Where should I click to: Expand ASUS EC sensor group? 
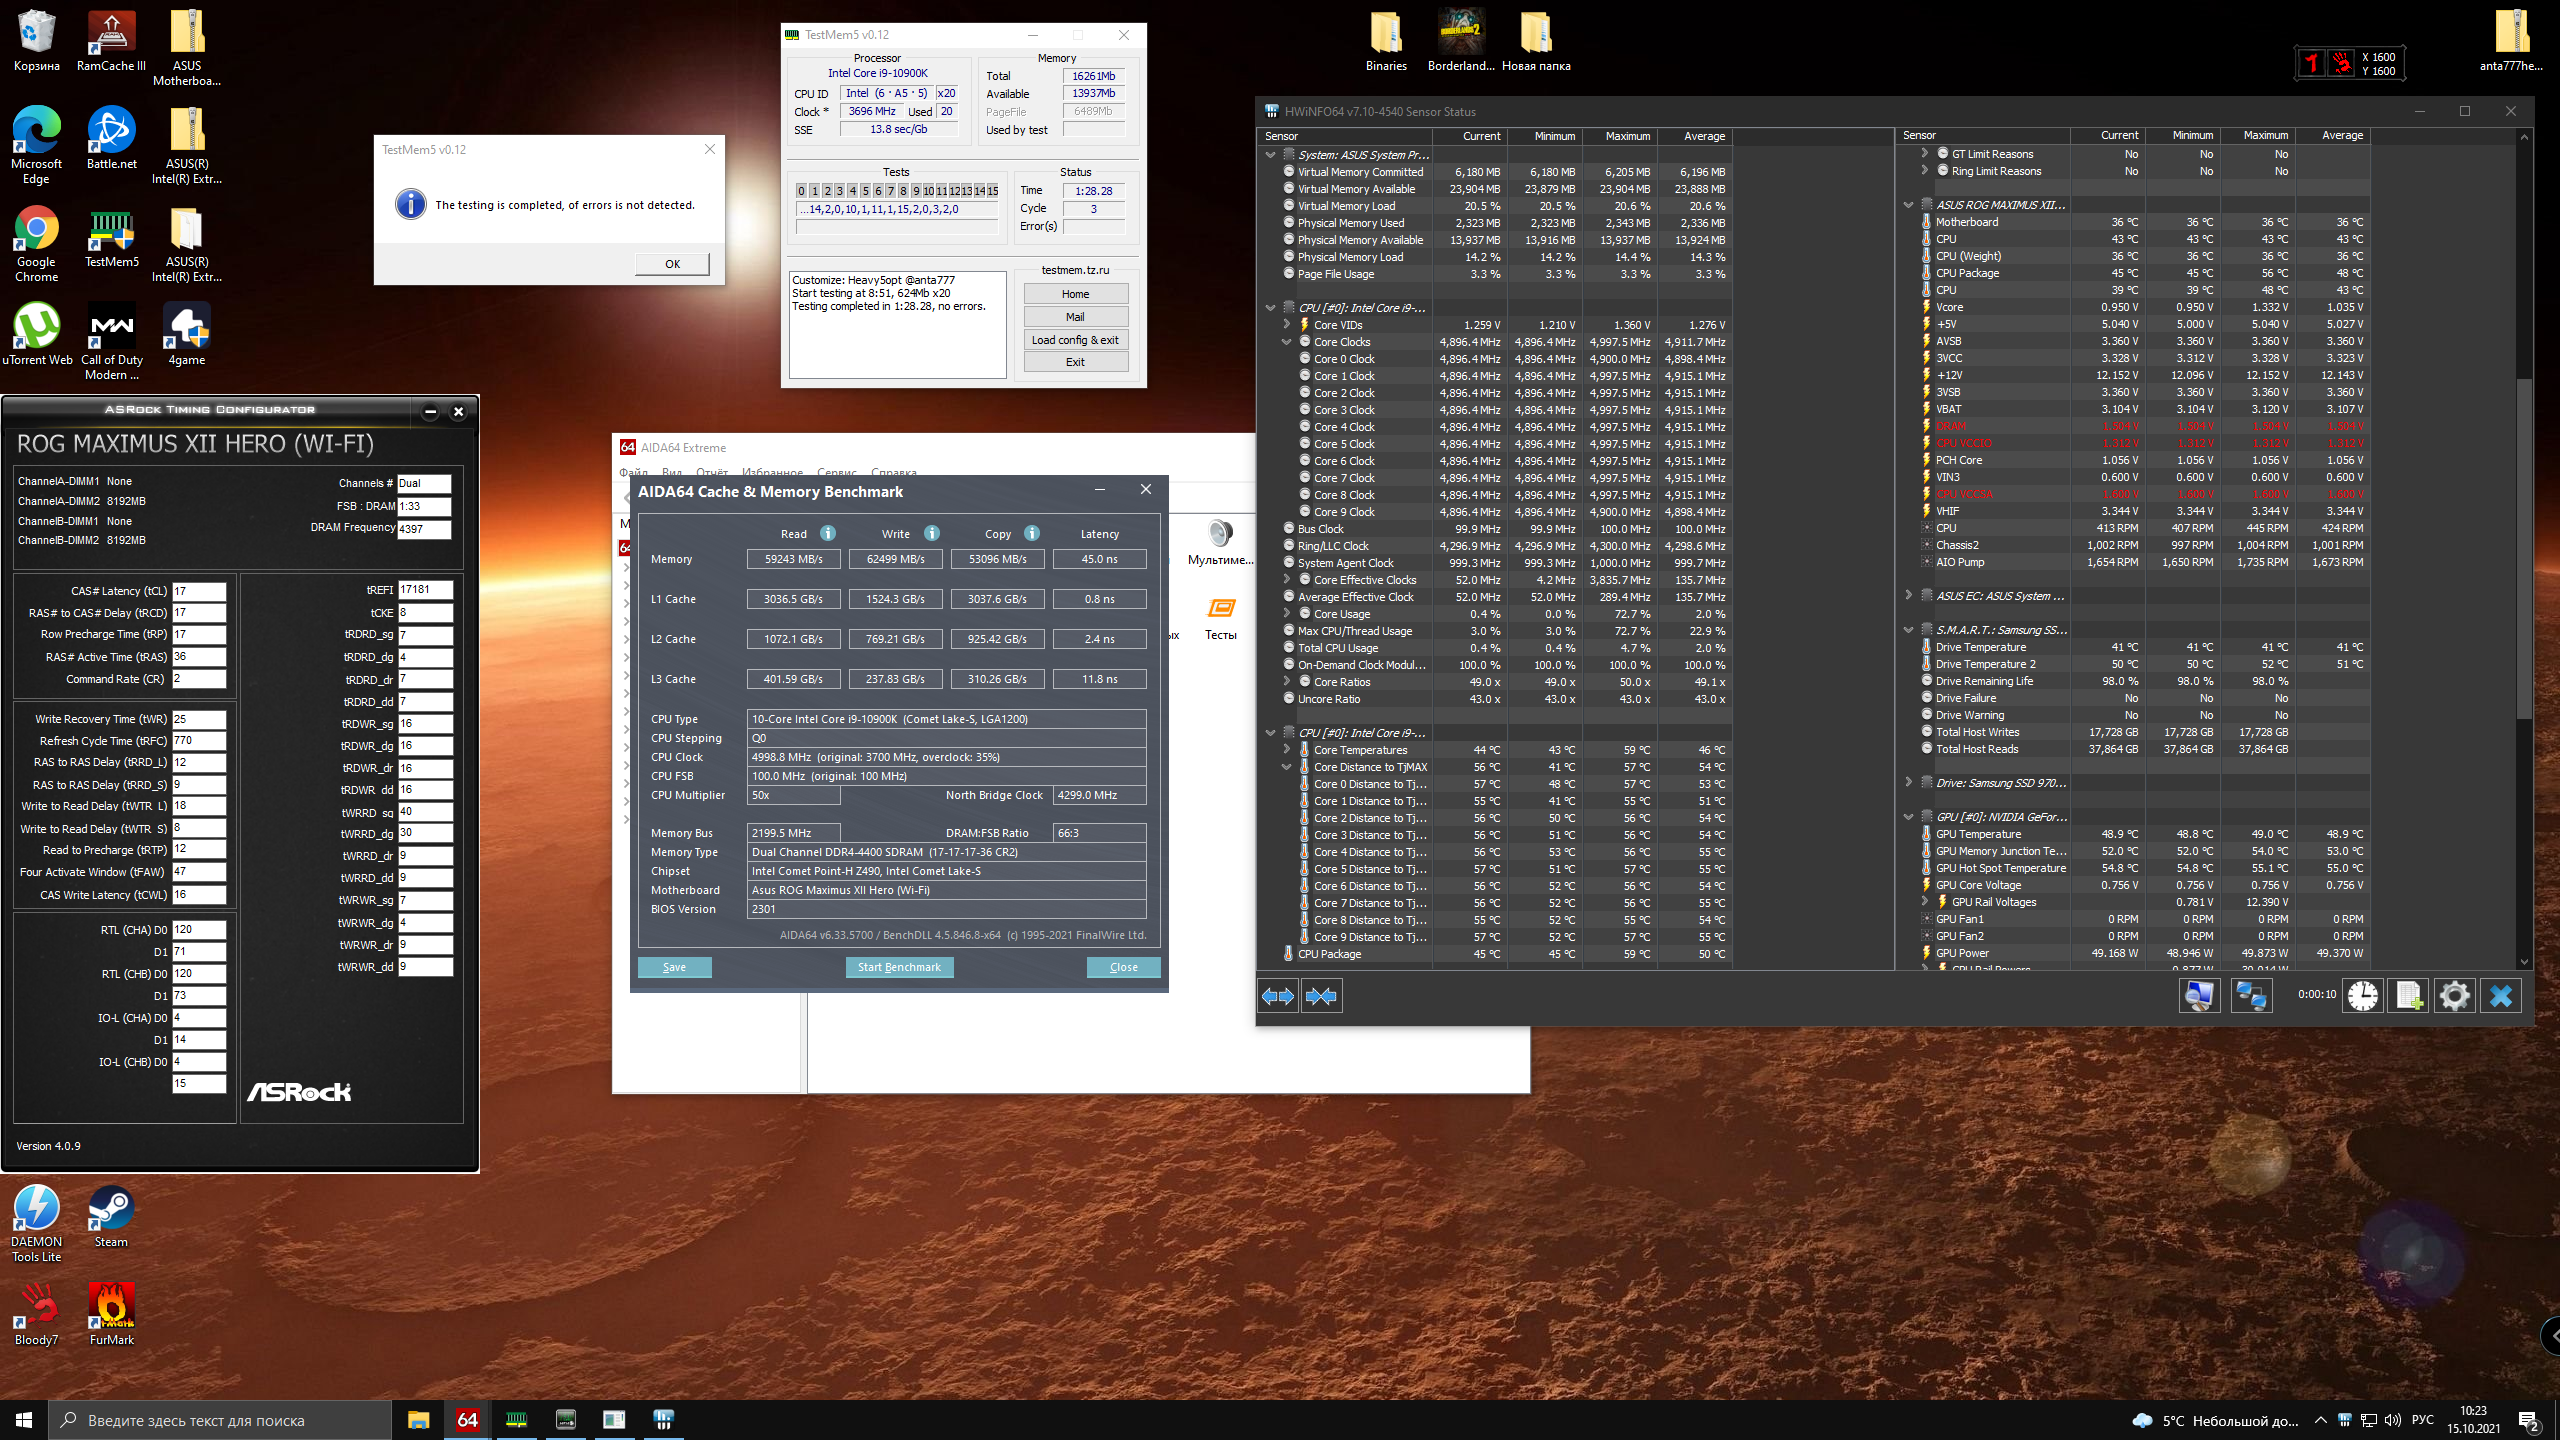pos(1909,596)
